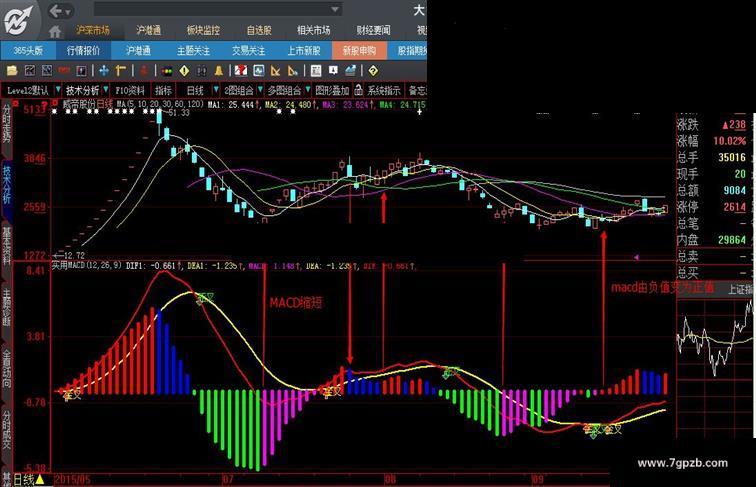Image resolution: width=756 pixels, height=487 pixels.
Task: Open the back-history dropdown arrow
Action: point(68,12)
